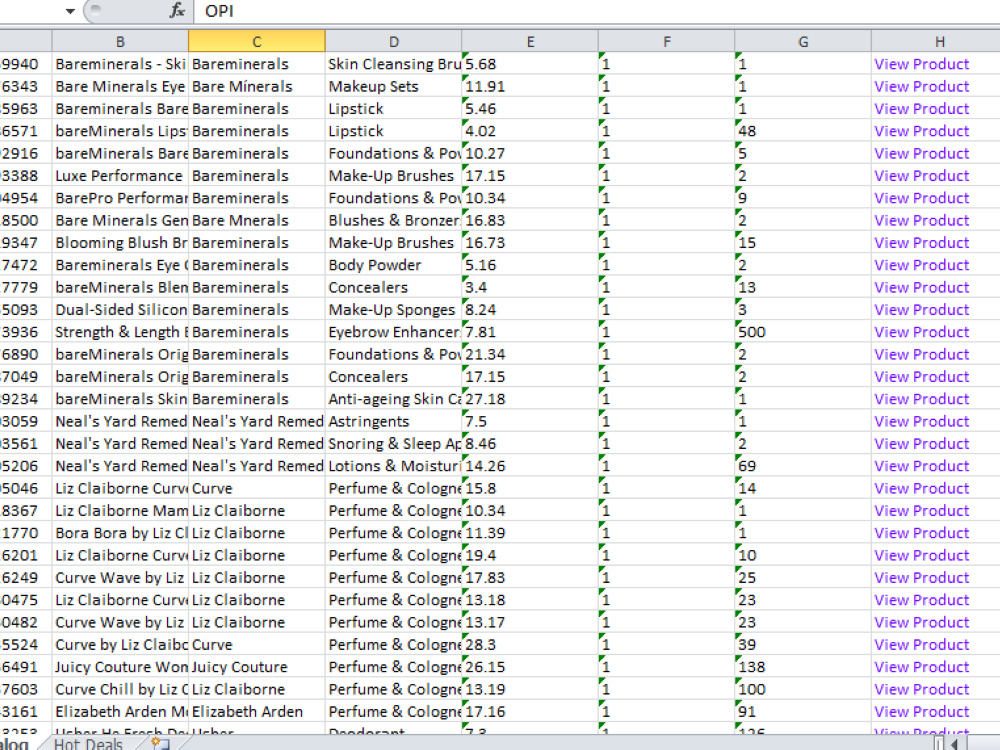Select the 'Skin Cleansing Bru' cell

click(x=393, y=64)
